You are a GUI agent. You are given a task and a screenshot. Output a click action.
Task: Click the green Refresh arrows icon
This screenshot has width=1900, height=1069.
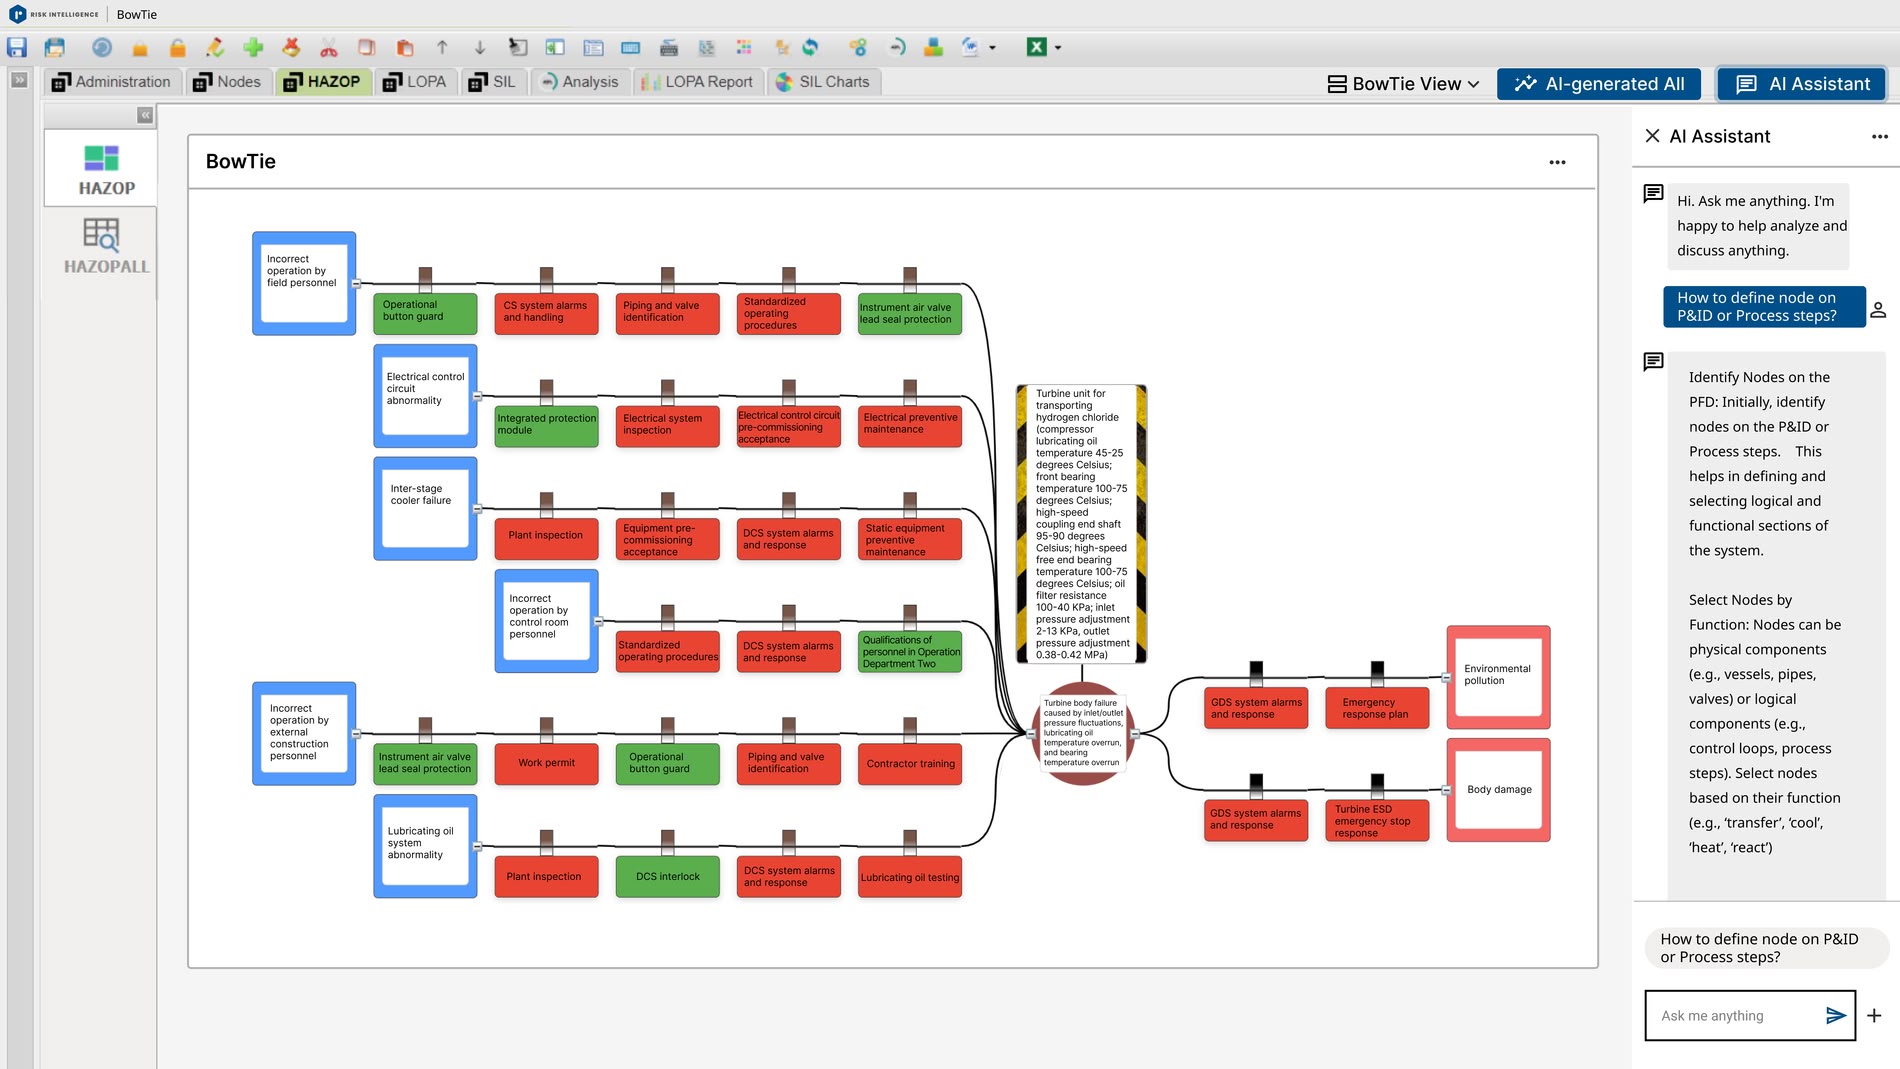[811, 47]
